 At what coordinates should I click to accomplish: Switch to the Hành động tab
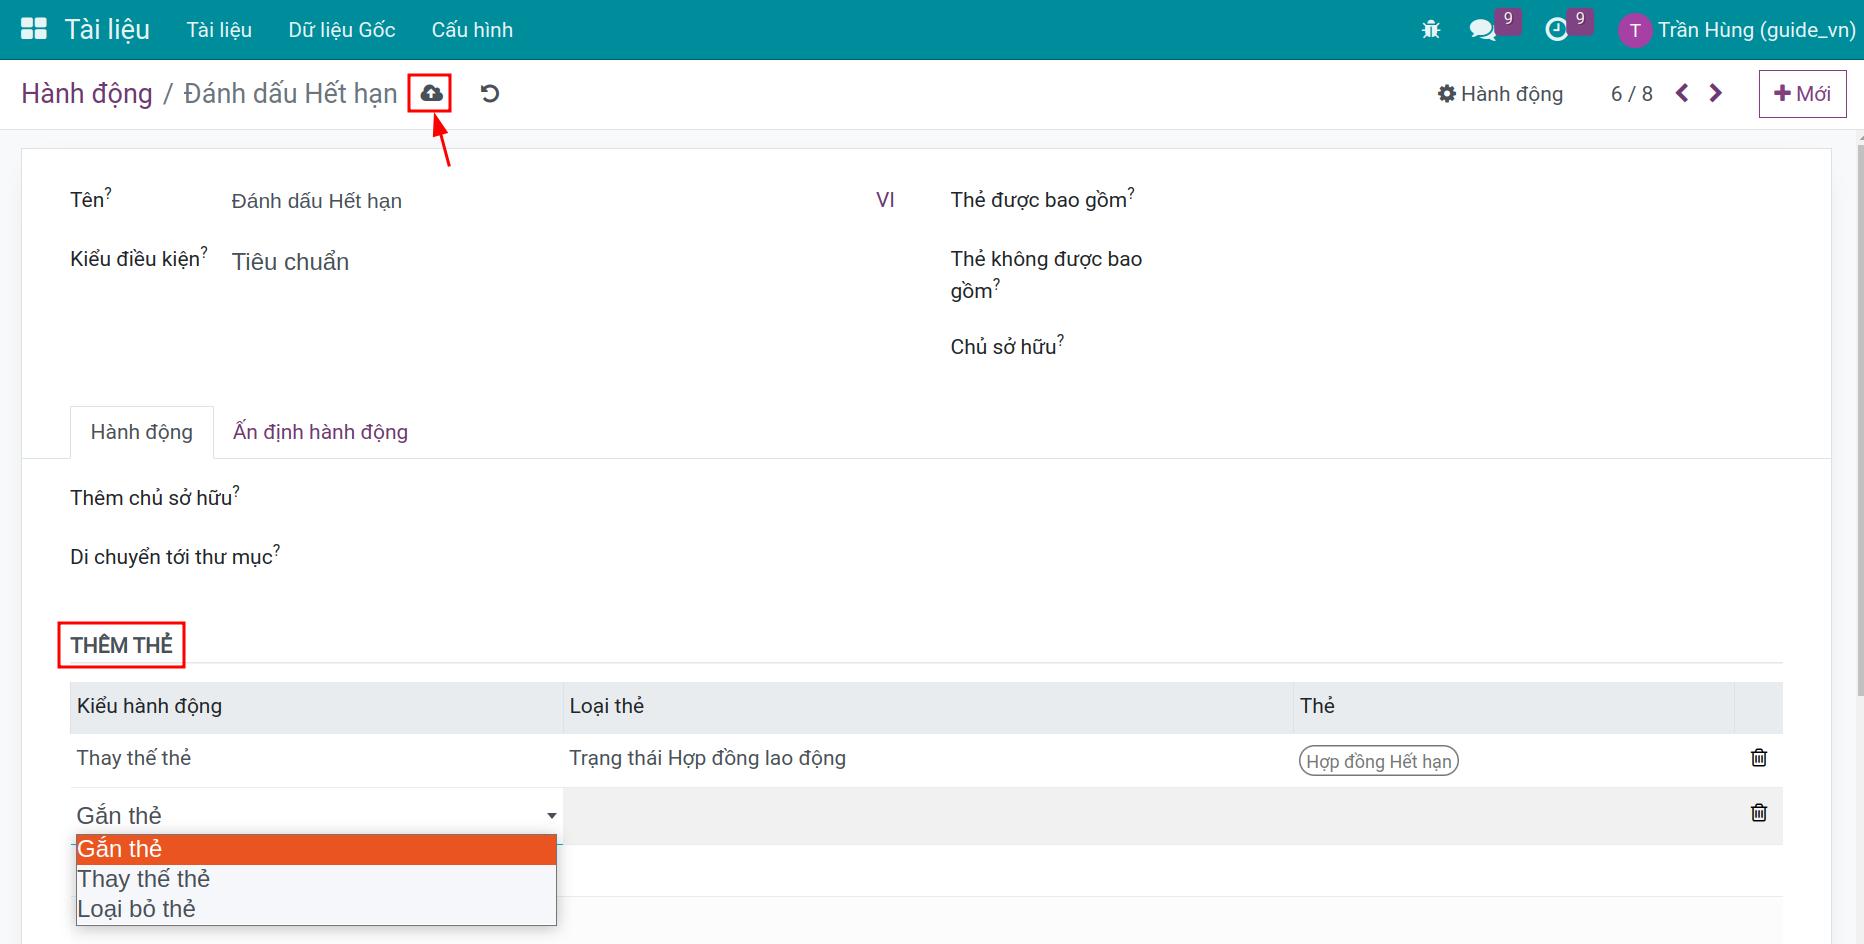coord(142,432)
